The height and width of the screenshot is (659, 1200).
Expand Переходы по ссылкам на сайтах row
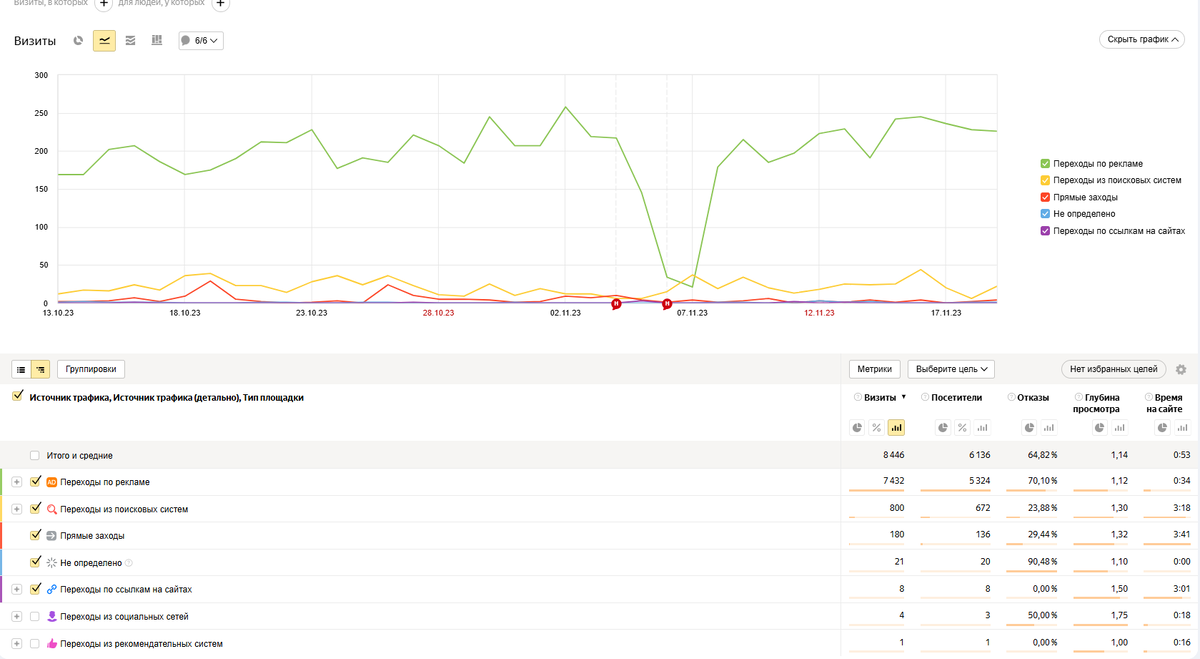(x=16, y=590)
